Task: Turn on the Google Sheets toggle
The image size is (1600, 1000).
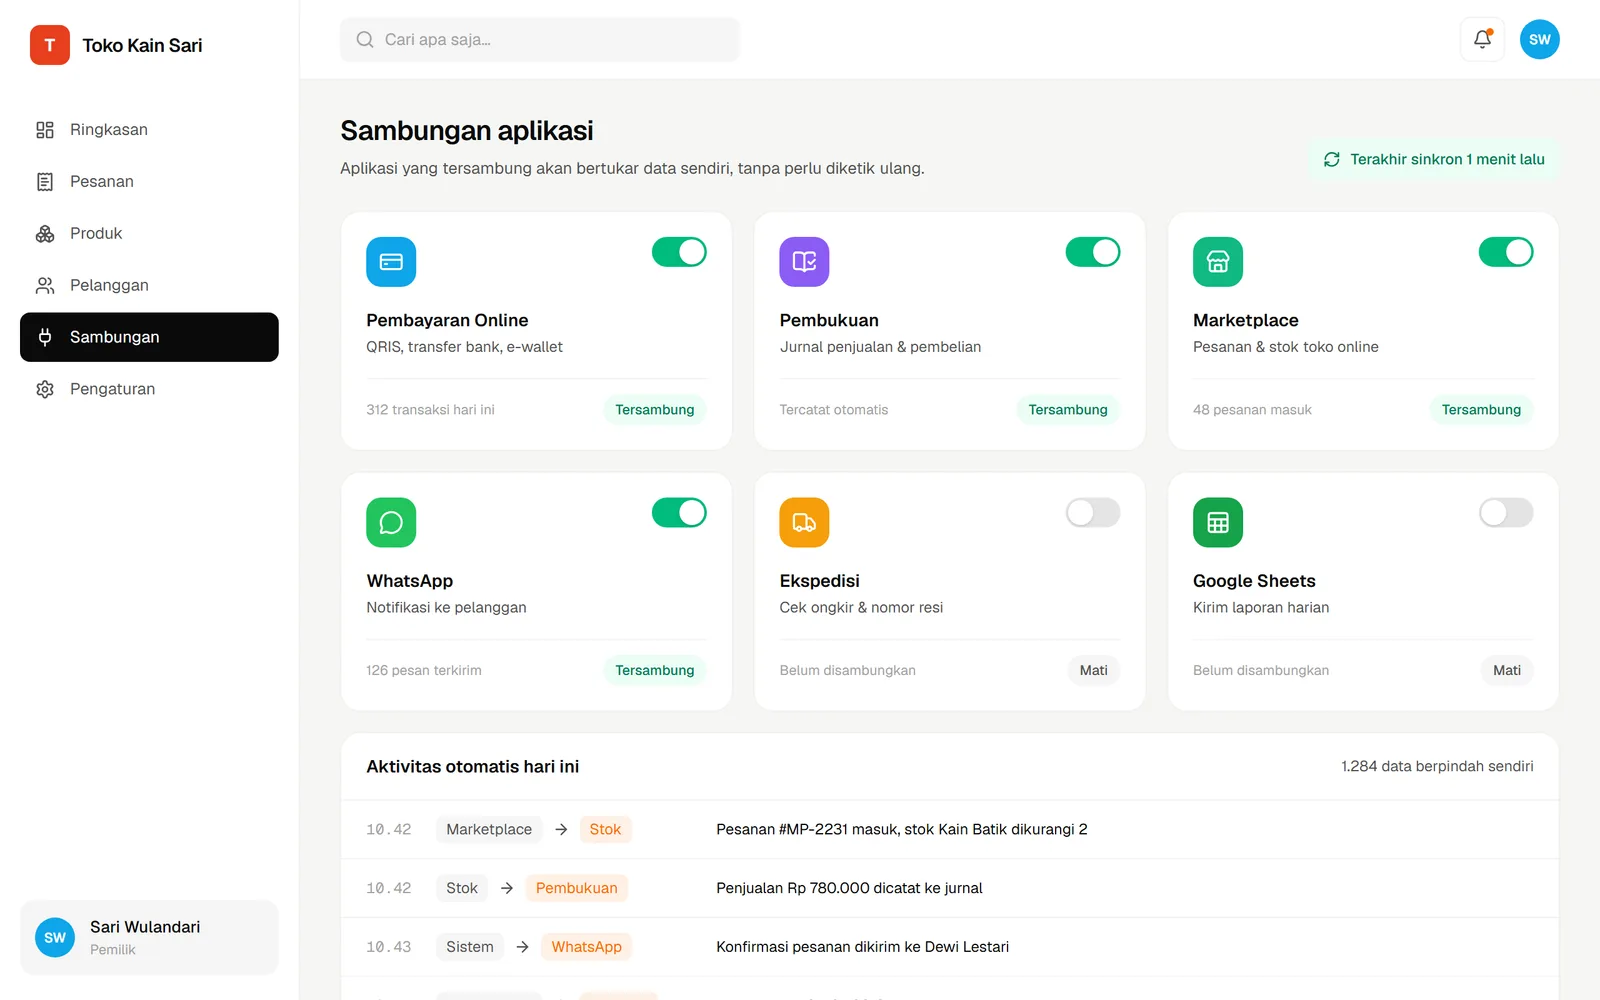Action: click(x=1506, y=512)
